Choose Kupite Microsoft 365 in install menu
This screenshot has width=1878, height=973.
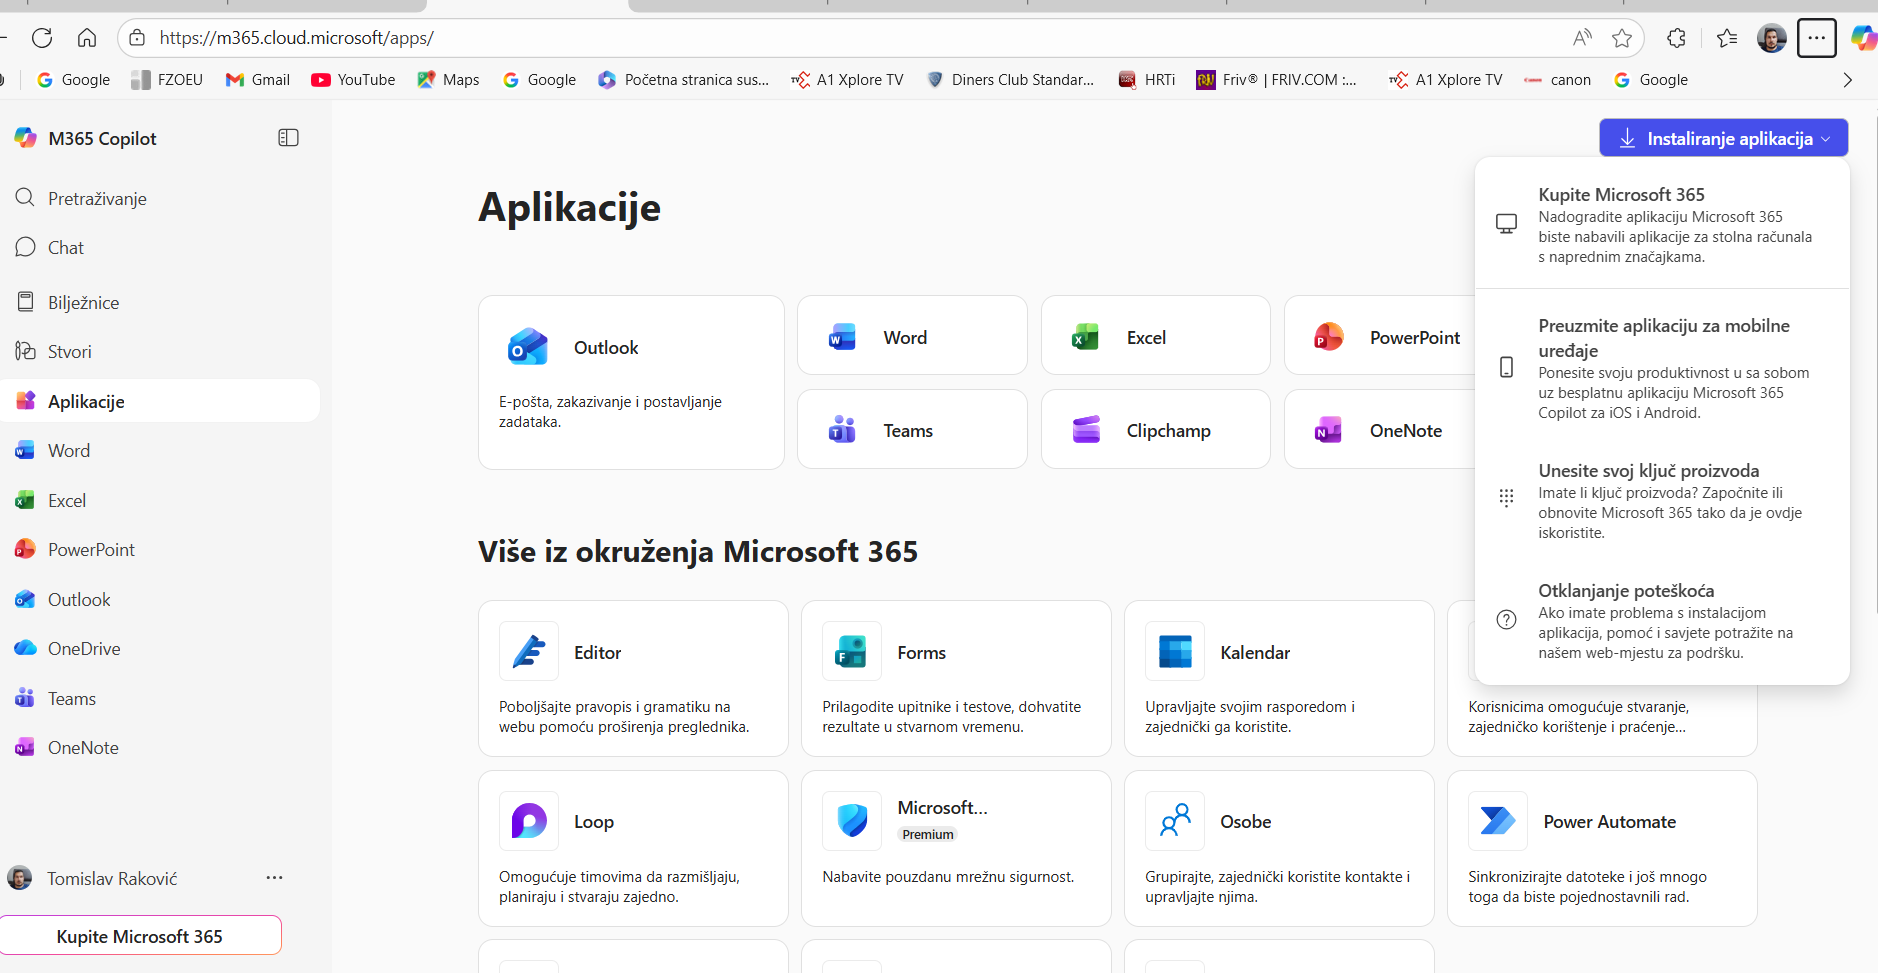pos(1662,224)
